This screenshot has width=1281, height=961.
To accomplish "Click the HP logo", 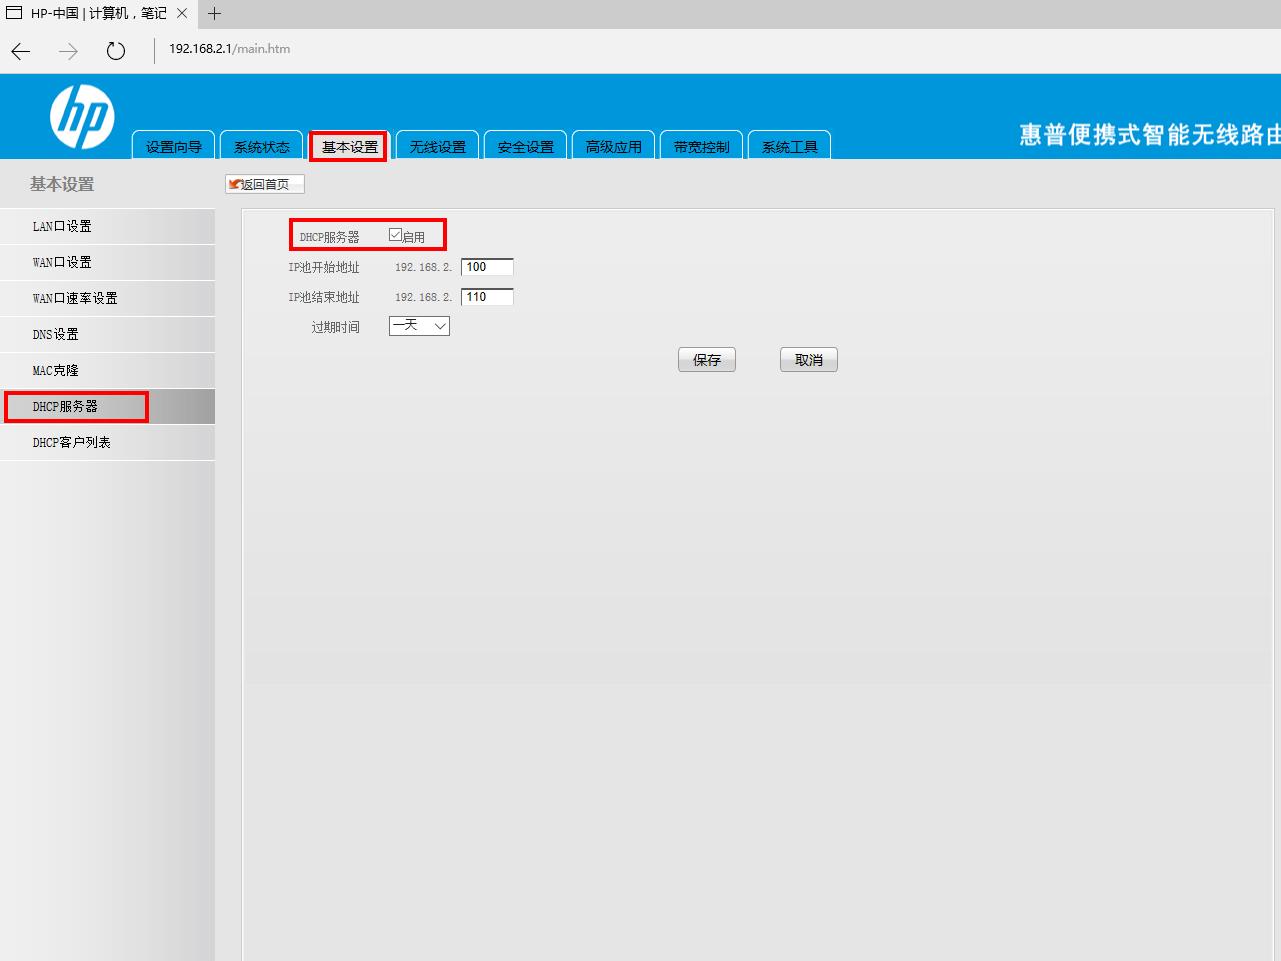I will [80, 115].
